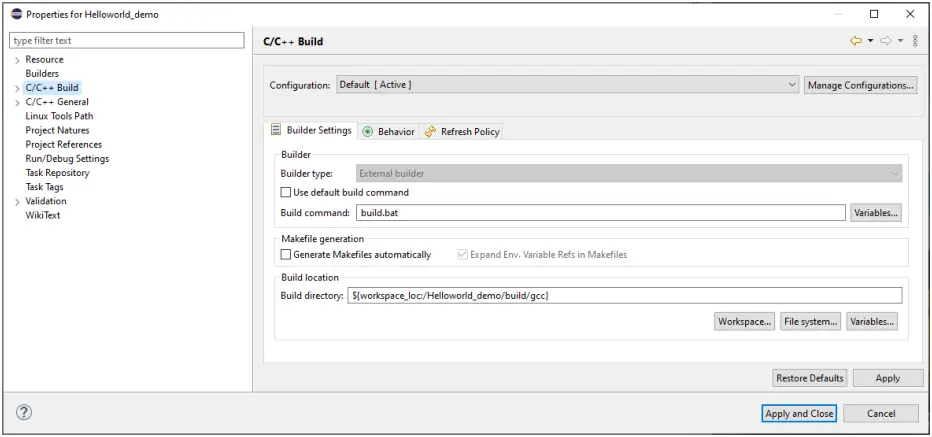Enable Generate Makefiles automatically checkbox

tap(286, 254)
